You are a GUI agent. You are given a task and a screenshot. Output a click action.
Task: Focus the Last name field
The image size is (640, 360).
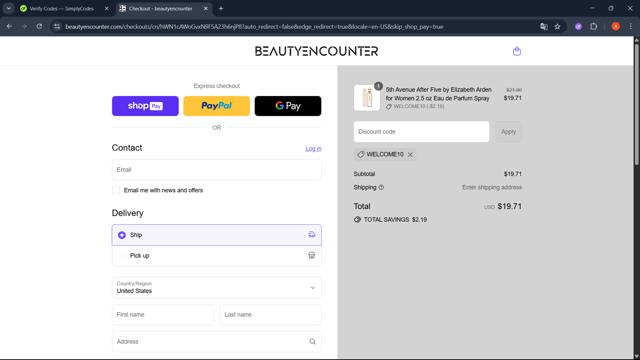pos(270,315)
